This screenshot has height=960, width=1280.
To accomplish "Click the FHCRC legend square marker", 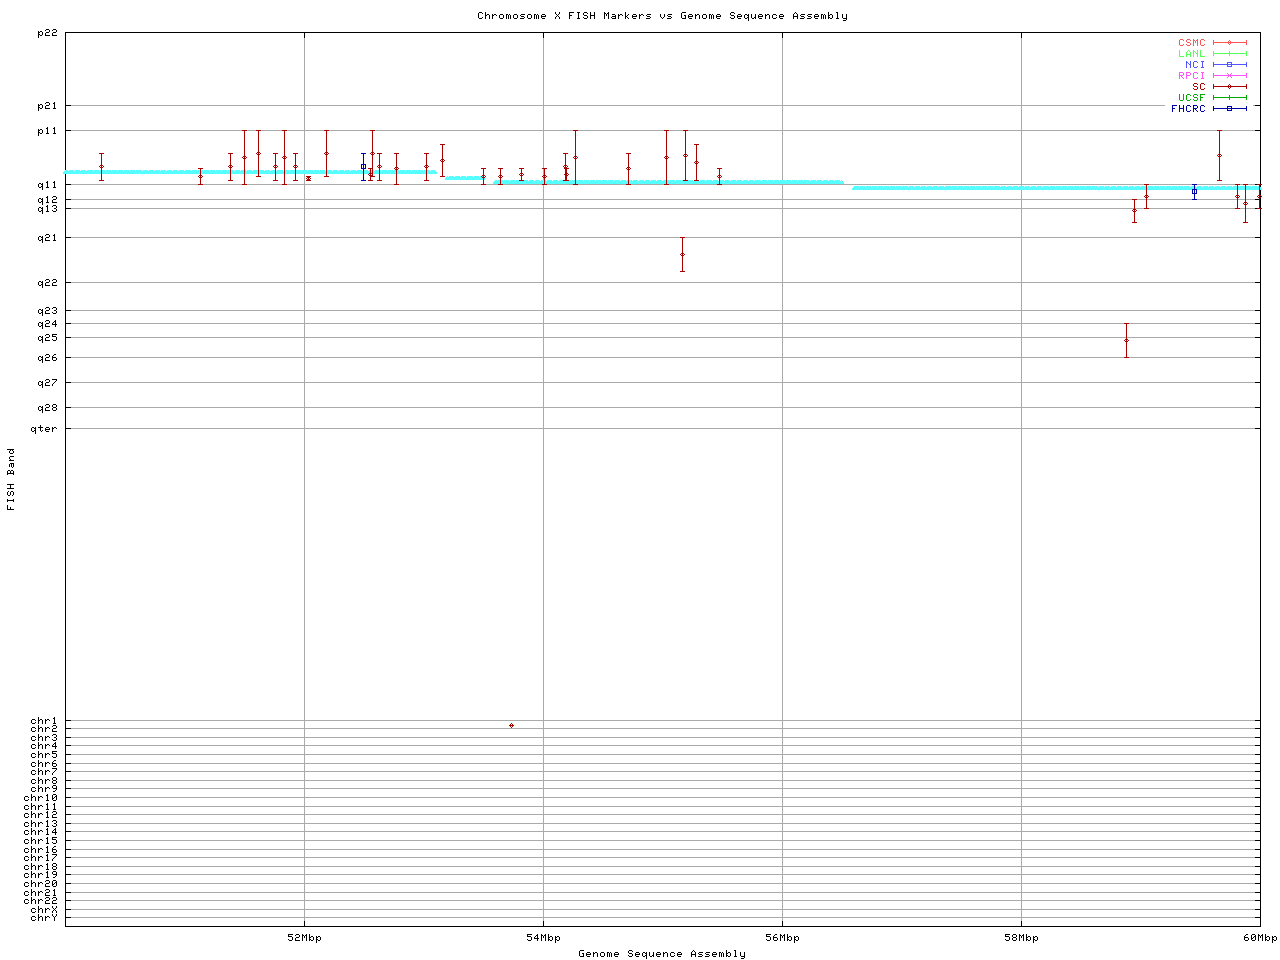I will tap(1229, 108).
